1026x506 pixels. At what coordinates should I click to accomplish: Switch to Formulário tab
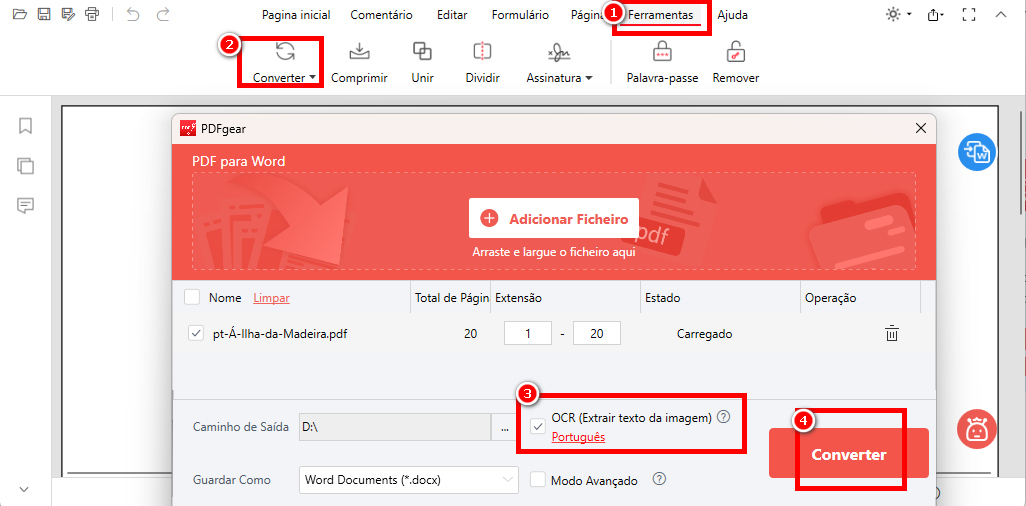[520, 14]
